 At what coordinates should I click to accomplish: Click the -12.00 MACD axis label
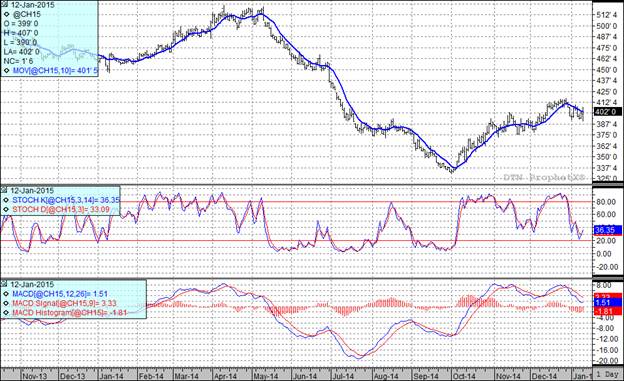point(606,339)
